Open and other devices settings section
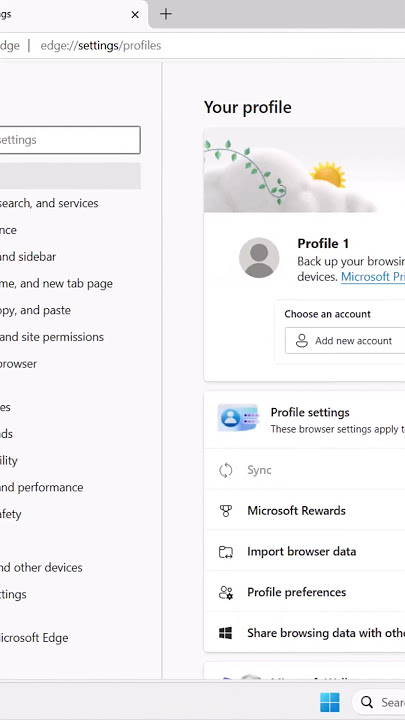Screen dimensions: 405x720 coord(41,568)
